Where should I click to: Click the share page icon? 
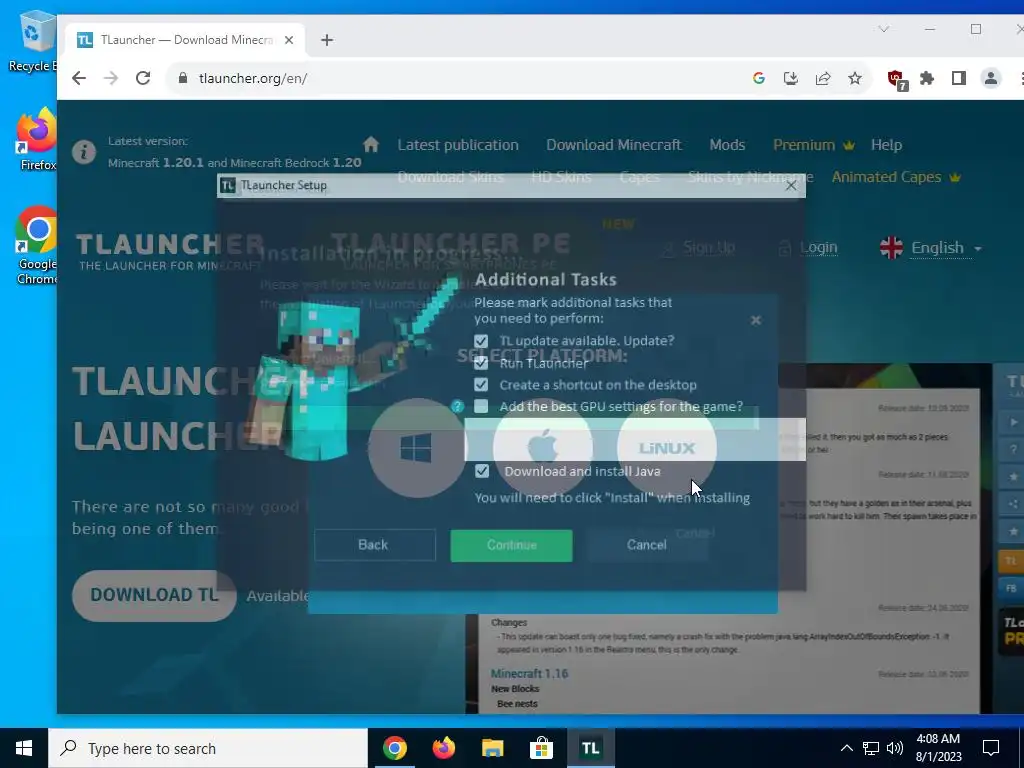point(823,78)
